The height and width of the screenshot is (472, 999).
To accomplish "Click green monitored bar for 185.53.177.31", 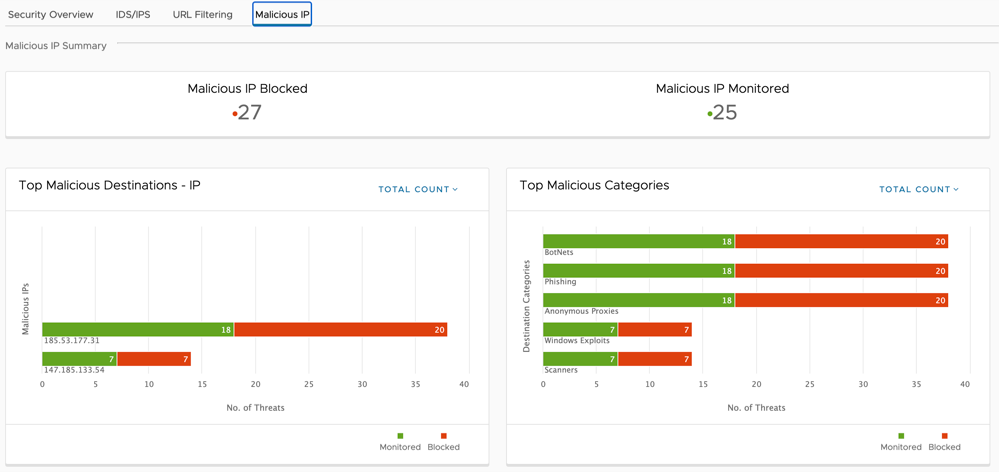I will point(138,329).
